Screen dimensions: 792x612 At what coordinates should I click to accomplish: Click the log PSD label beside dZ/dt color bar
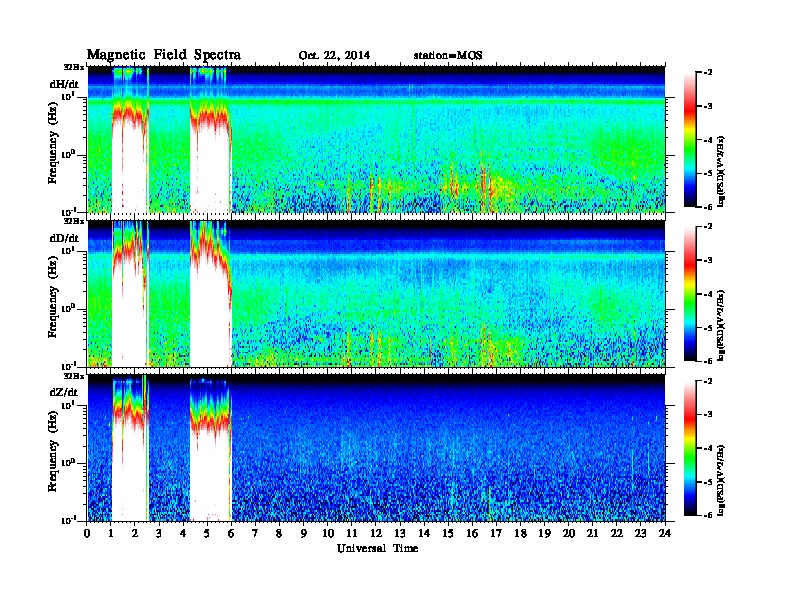pyautogui.click(x=721, y=479)
